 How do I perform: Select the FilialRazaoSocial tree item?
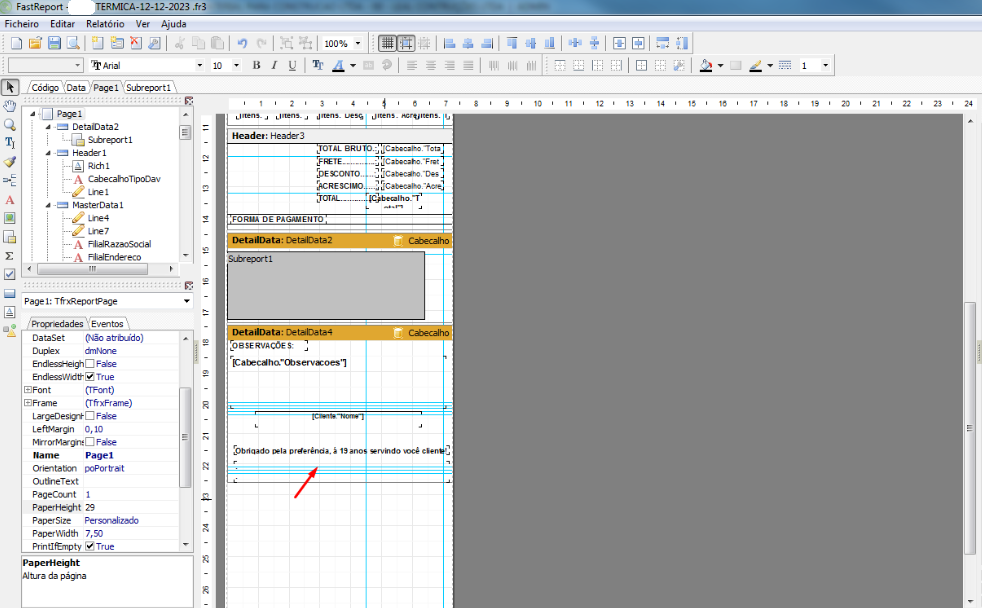coord(119,244)
